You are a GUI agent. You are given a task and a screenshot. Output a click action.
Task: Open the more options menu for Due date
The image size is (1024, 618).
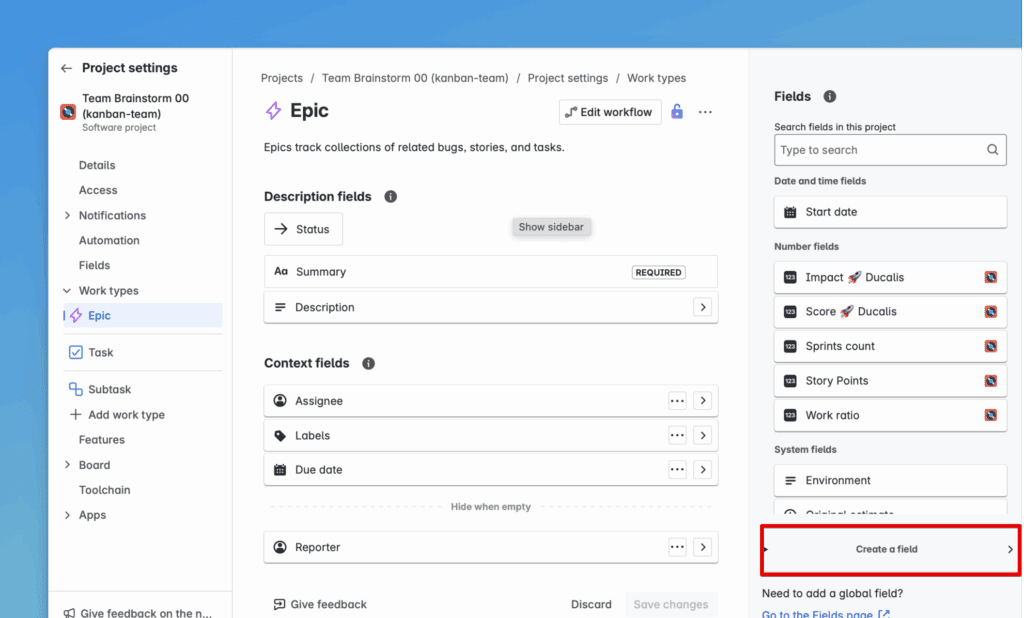coord(677,470)
